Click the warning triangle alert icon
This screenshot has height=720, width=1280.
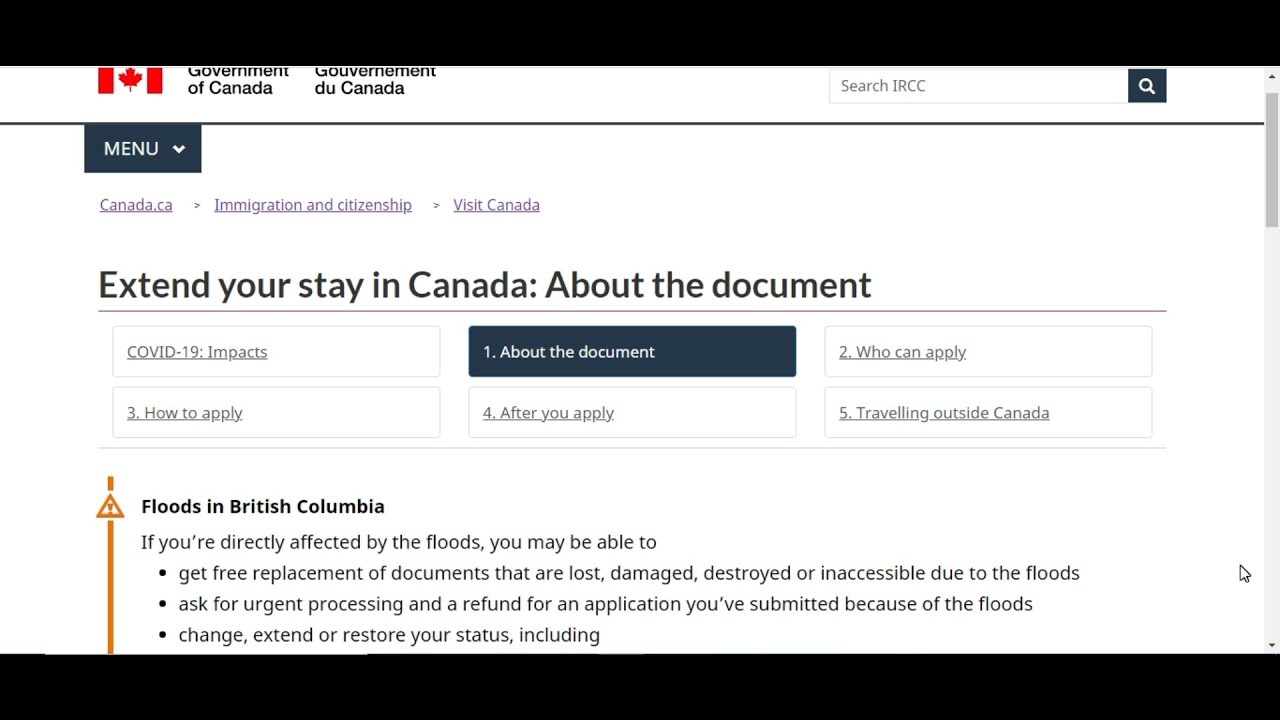point(110,503)
